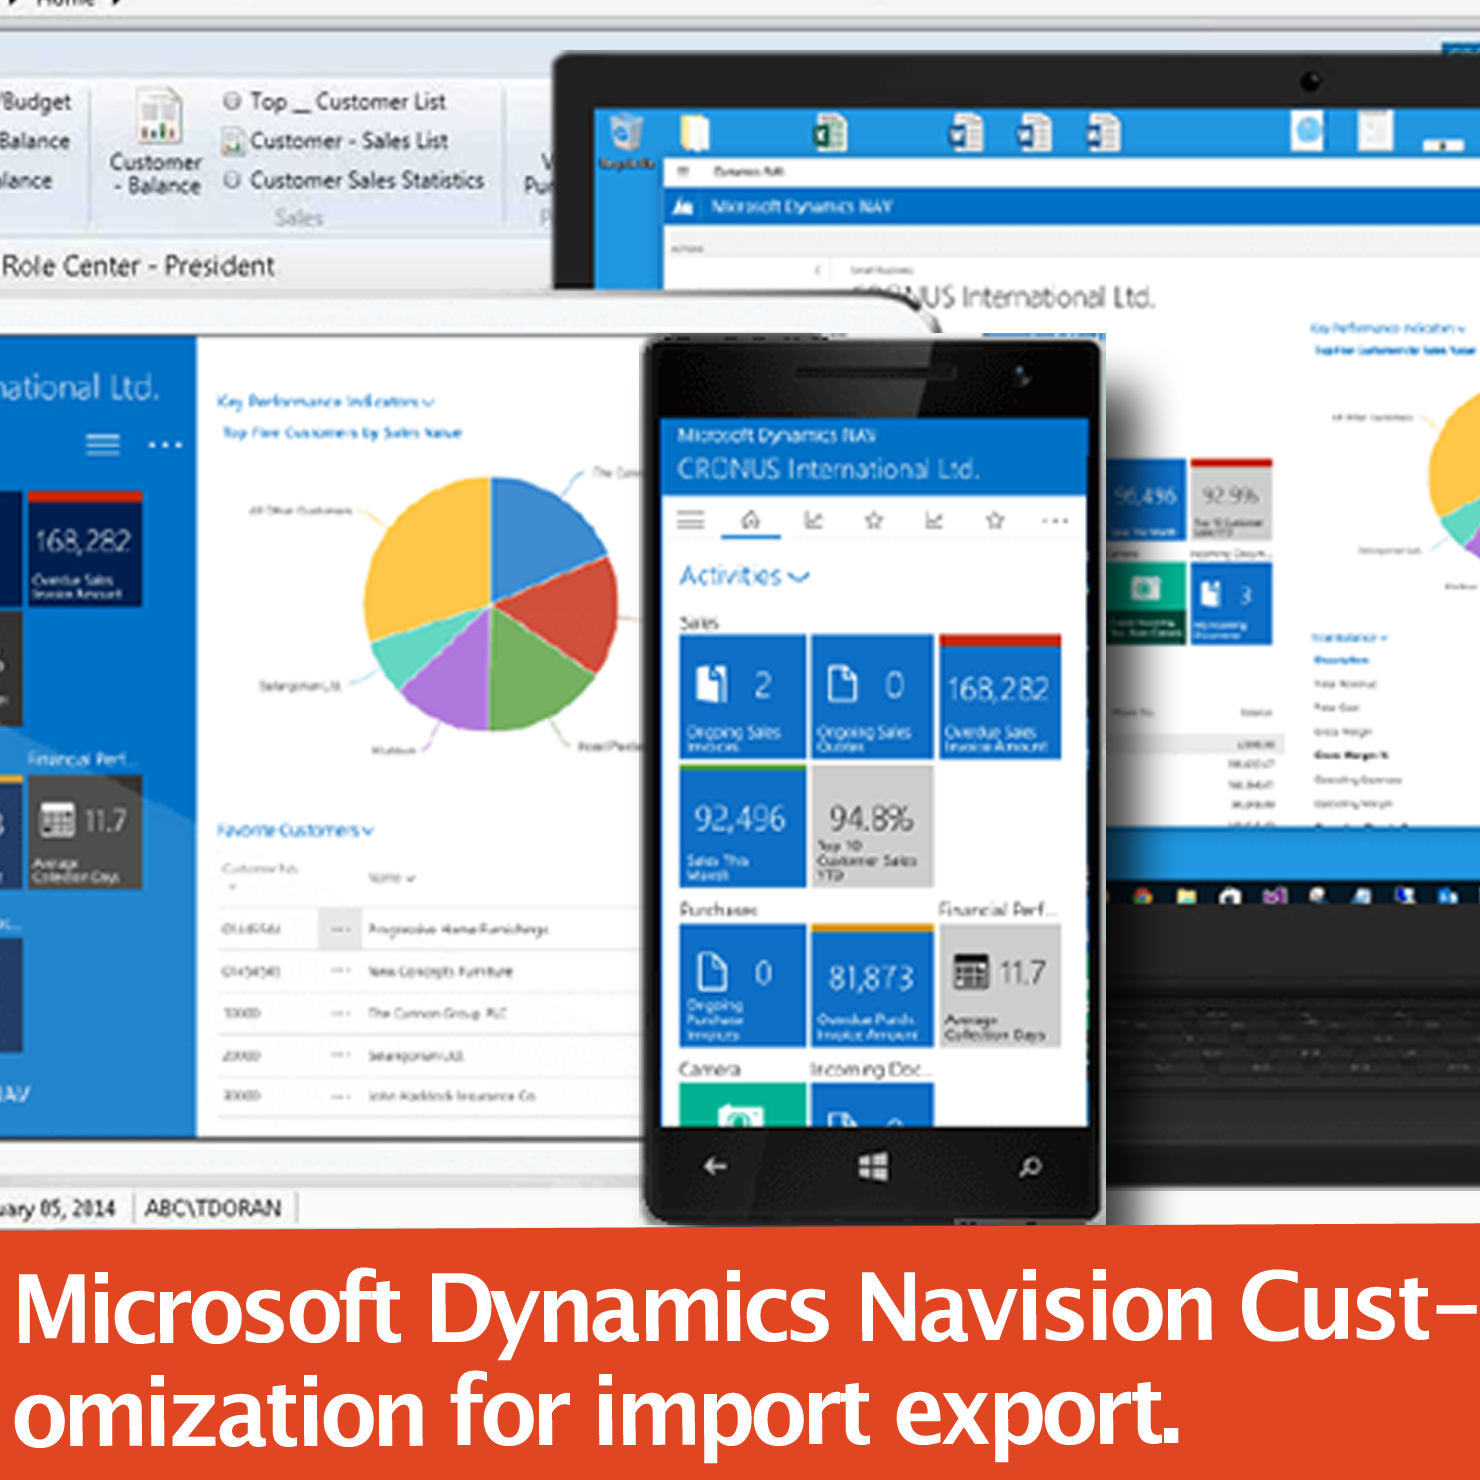
Task: Open Ongoing Sales Quotes tile showing 0
Action: click(872, 697)
